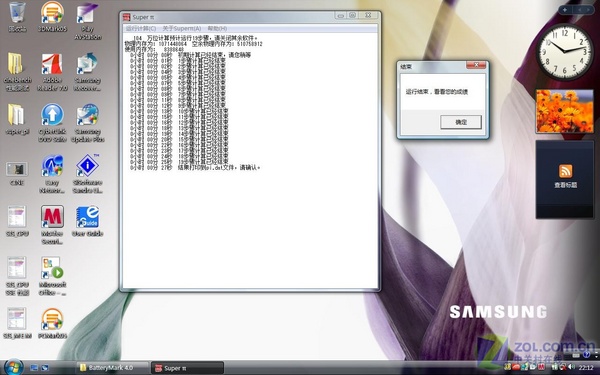Open the Windows Start orb
Screen dimensions: 600x375
[x=13, y=367]
